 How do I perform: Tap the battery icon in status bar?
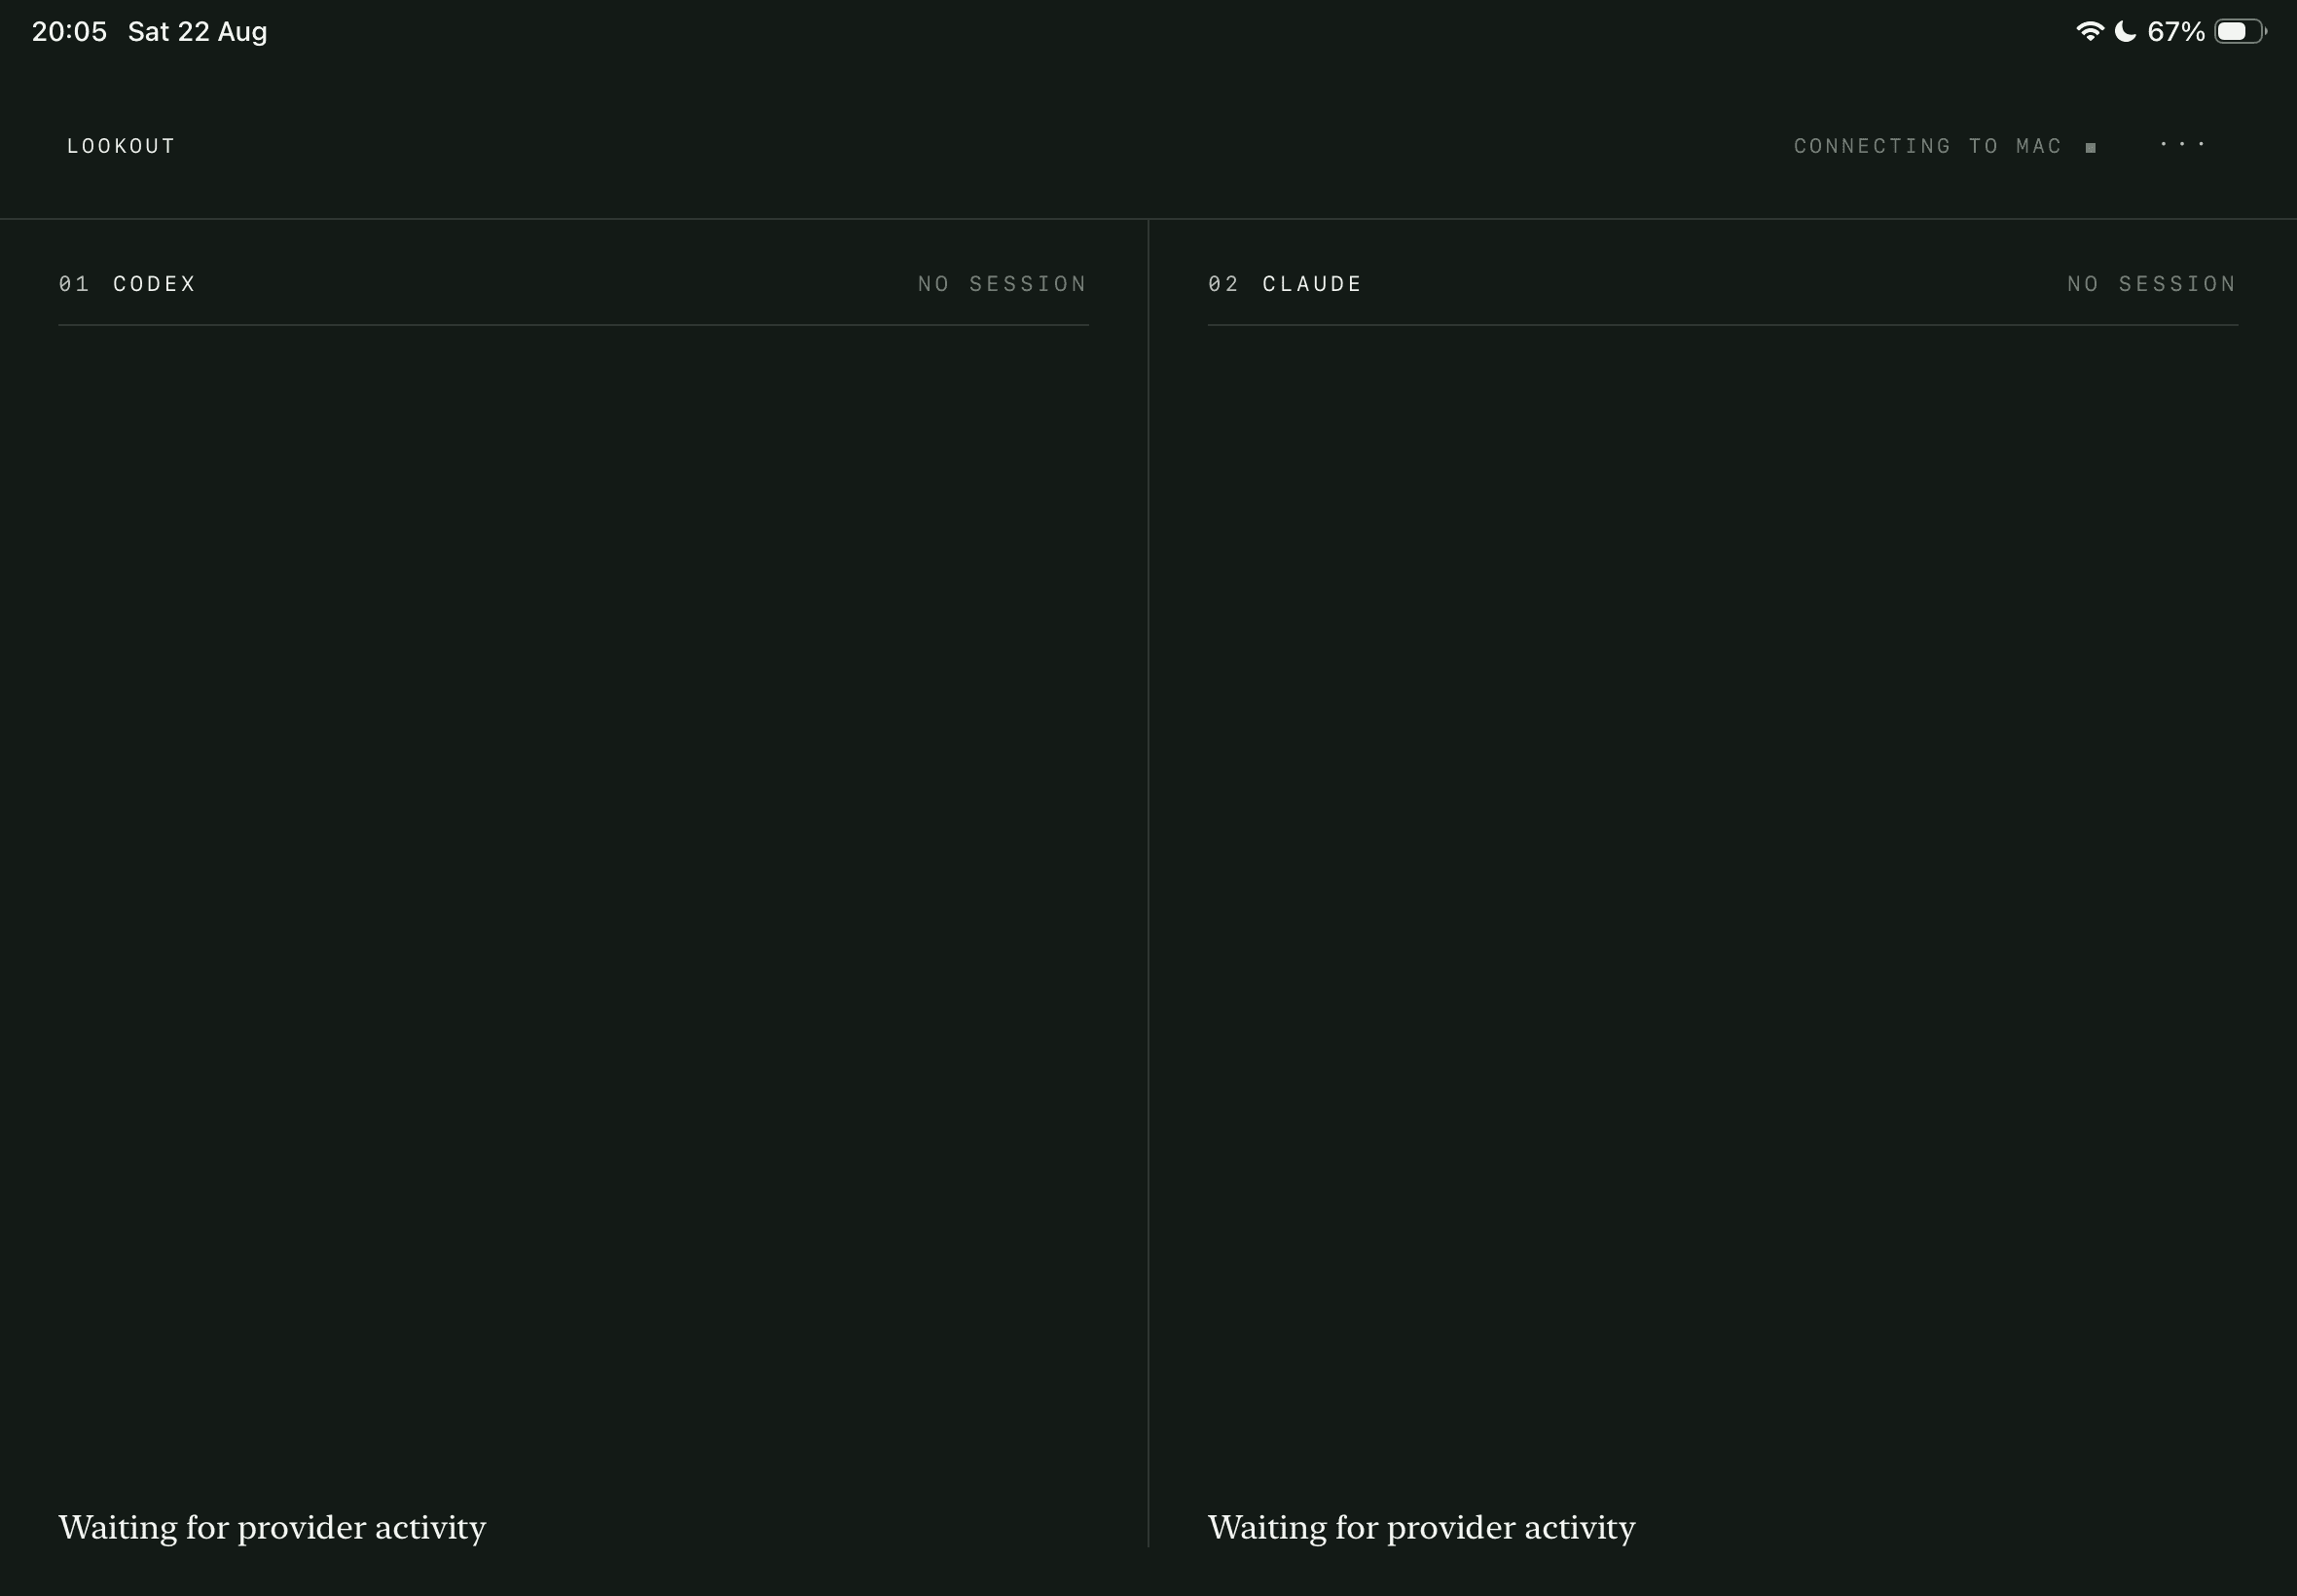point(2240,31)
